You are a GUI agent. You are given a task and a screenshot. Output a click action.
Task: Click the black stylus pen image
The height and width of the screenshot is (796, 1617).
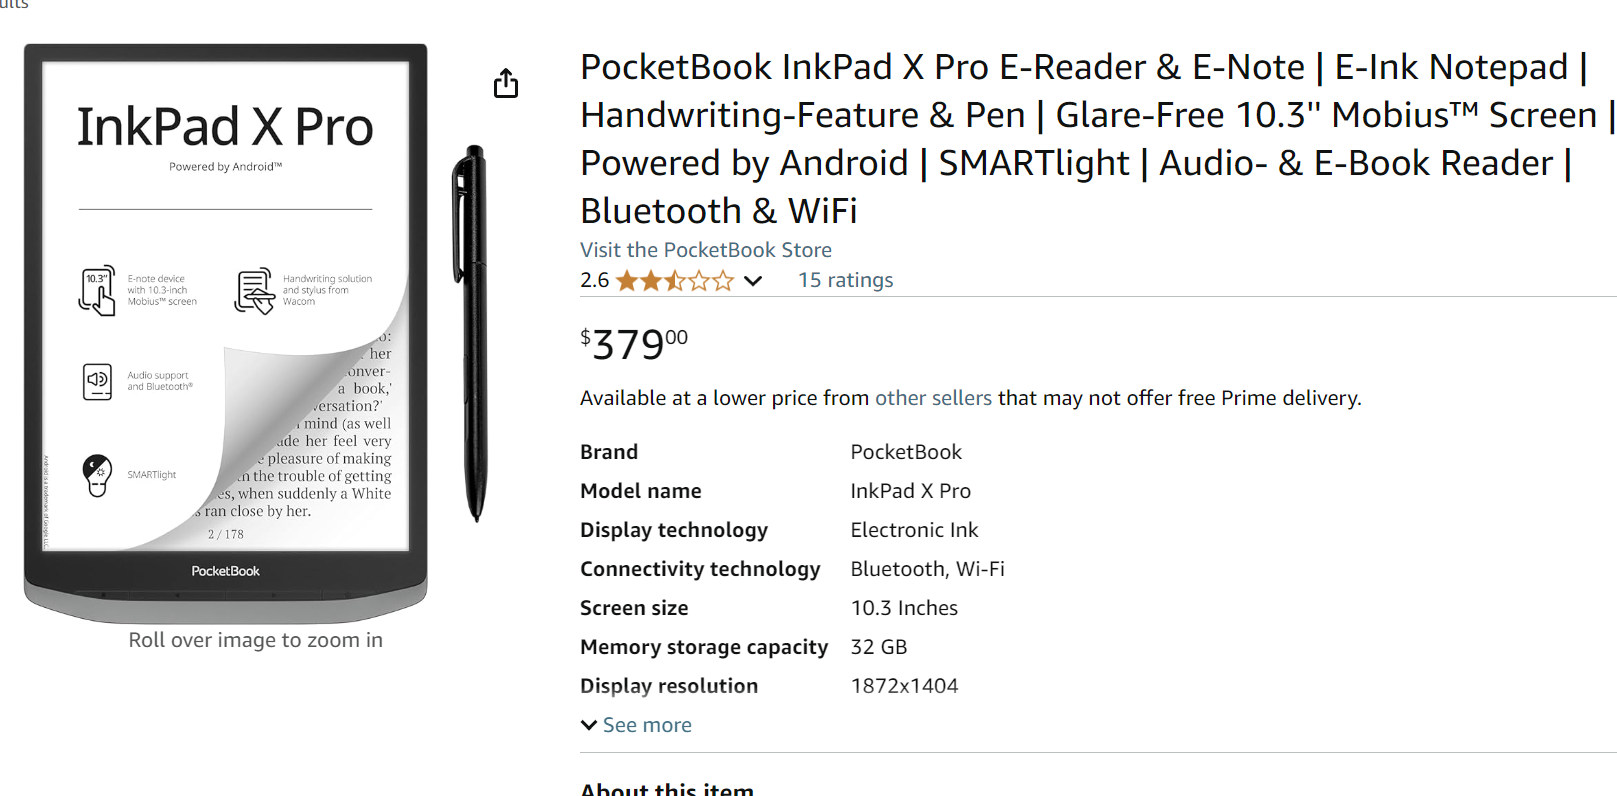[472, 333]
